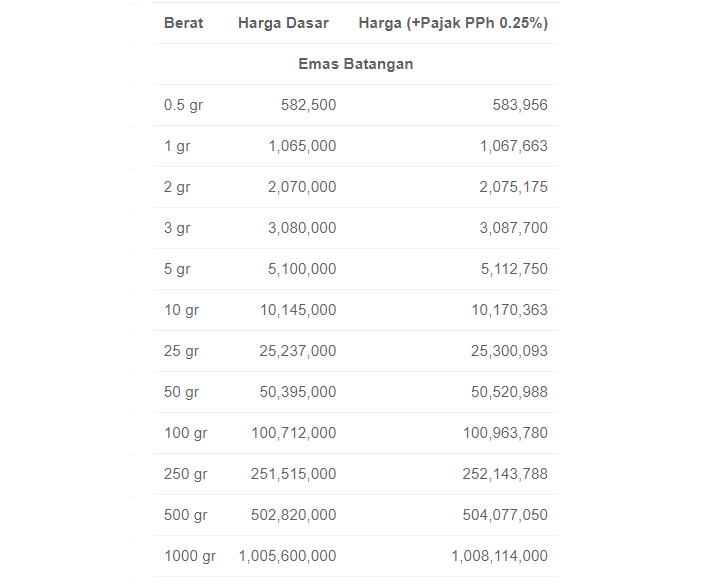Click taxed price 50,520,988

coord(509,392)
